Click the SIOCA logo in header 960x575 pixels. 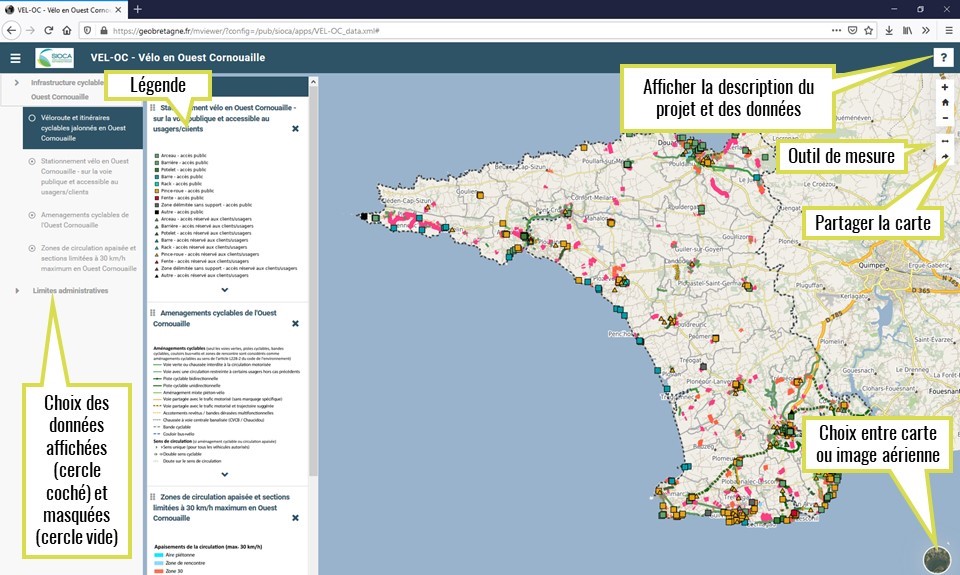(54, 58)
